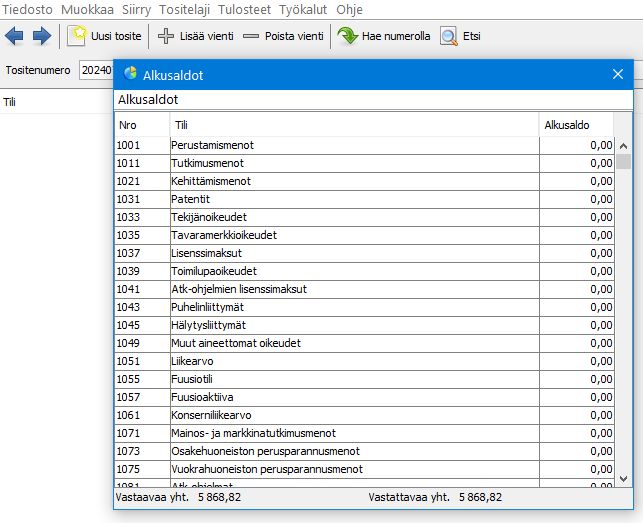Close the Alkusaldot dialog
The width and height of the screenshot is (643, 523).
[x=617, y=73]
